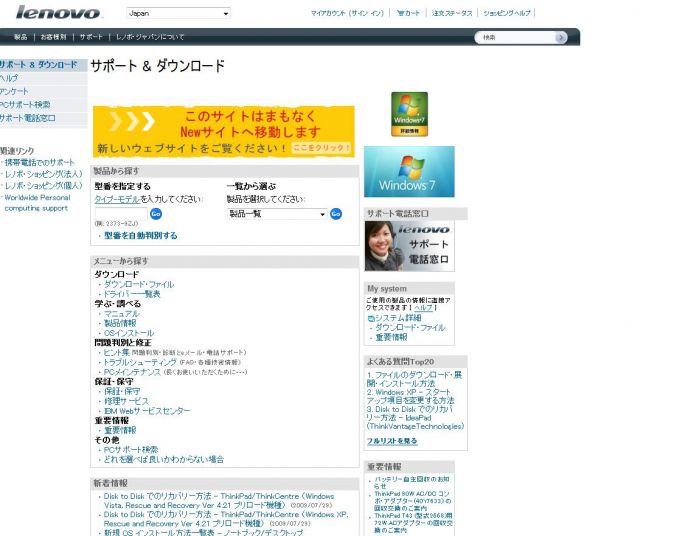Open OSインストール link
Screen dimensions: 680x536
tap(129, 333)
